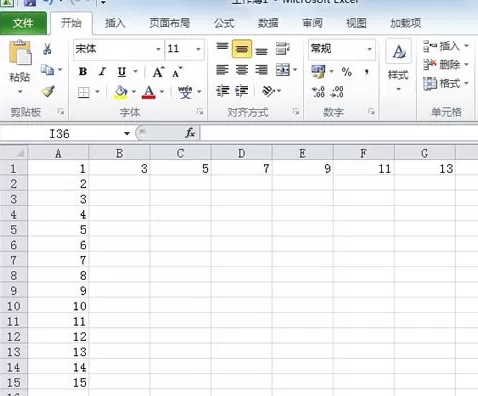Open the 文件 File tab
This screenshot has width=478, height=396.
point(23,23)
